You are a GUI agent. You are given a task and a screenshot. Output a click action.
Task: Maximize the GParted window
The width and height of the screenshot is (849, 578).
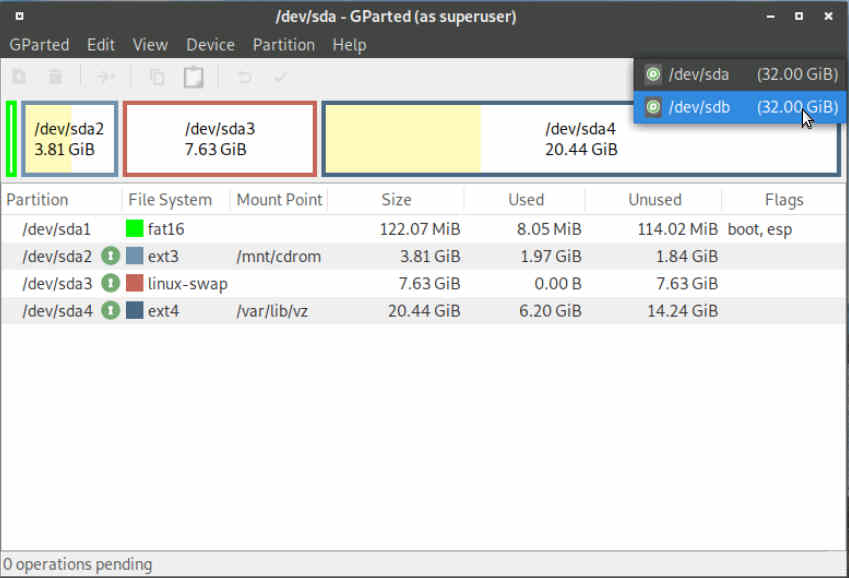pyautogui.click(x=799, y=16)
